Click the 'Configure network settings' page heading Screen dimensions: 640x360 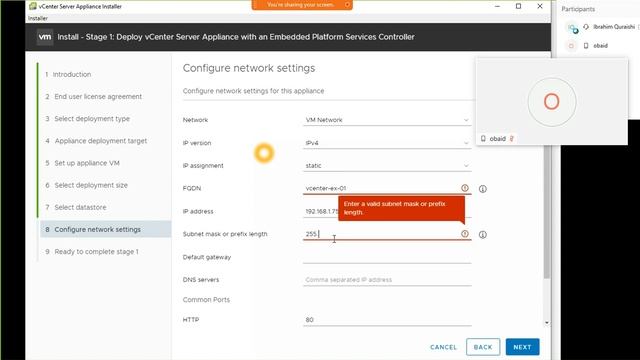[249, 68]
